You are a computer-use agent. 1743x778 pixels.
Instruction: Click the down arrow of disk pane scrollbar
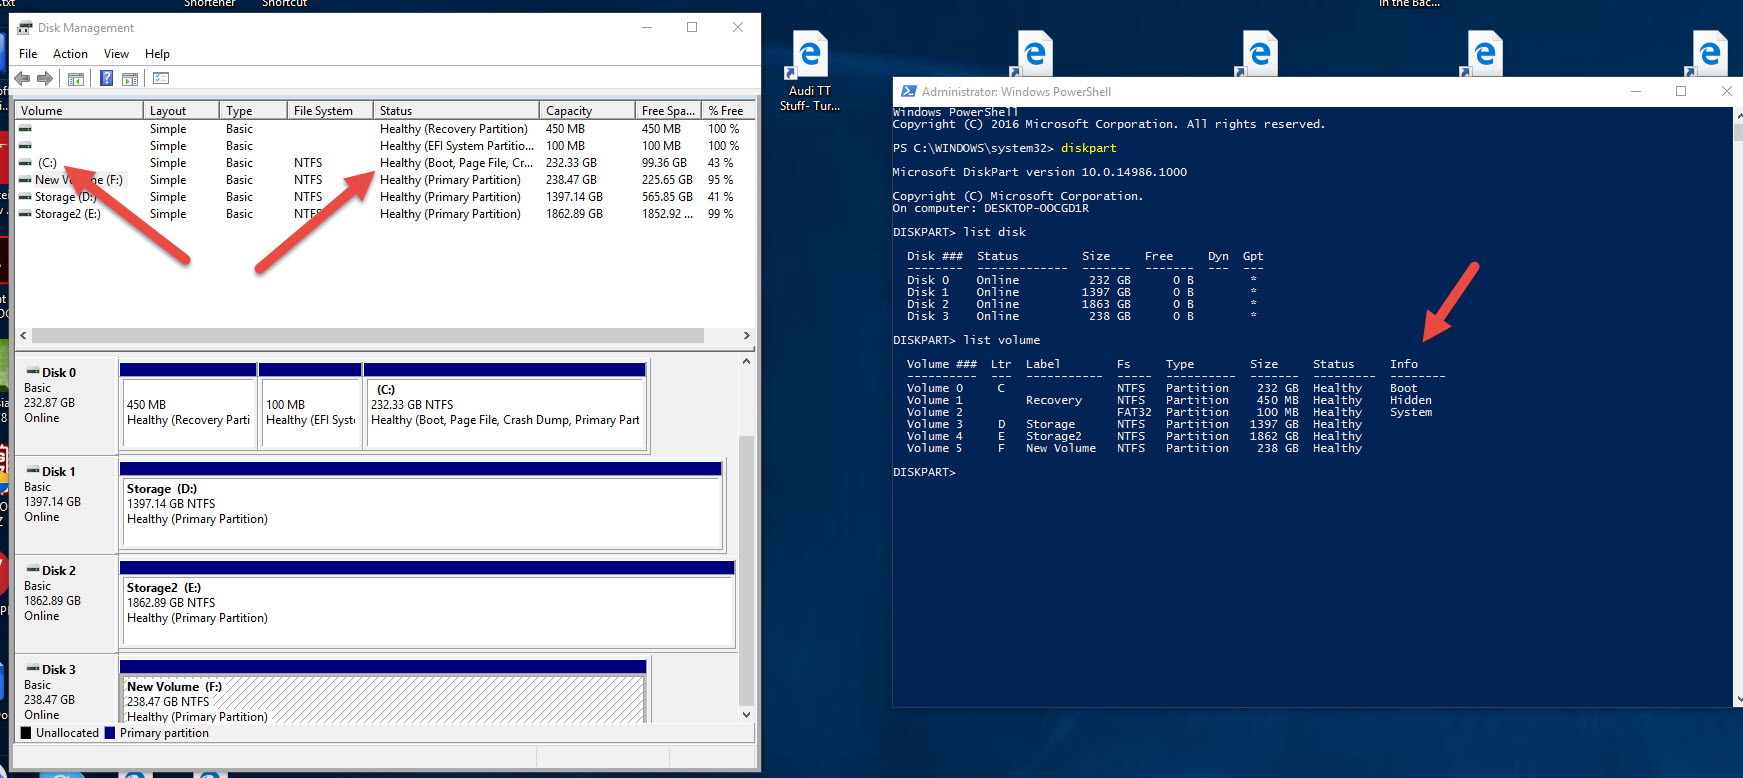point(746,714)
